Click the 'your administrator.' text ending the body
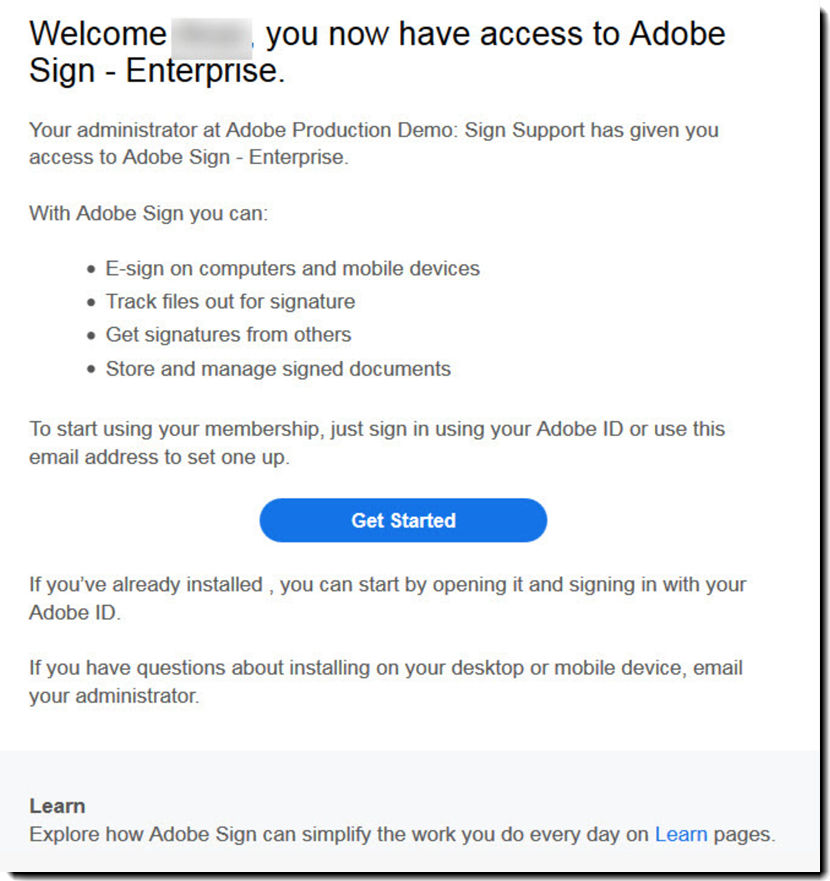The width and height of the screenshot is (830, 881). point(114,696)
